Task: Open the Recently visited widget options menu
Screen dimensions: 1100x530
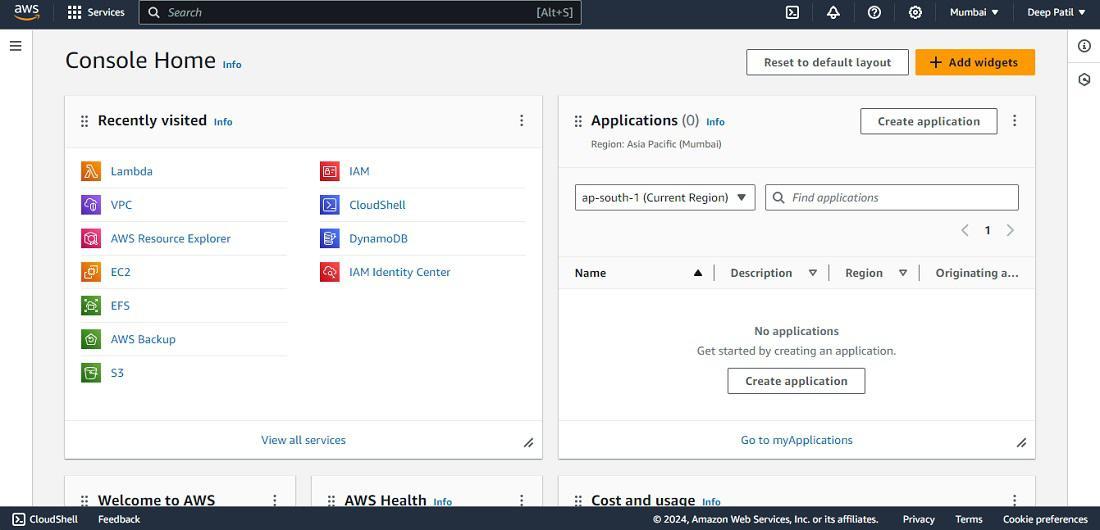Action: pos(521,121)
